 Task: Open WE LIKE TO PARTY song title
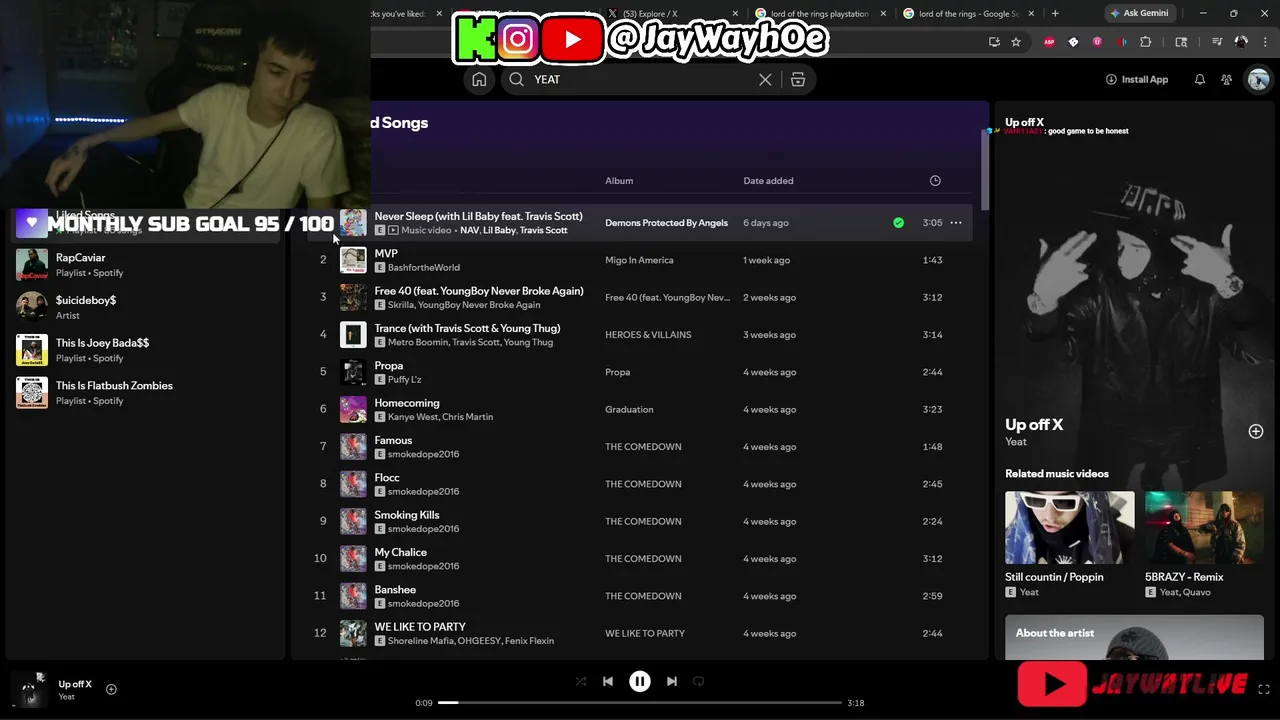click(x=420, y=627)
